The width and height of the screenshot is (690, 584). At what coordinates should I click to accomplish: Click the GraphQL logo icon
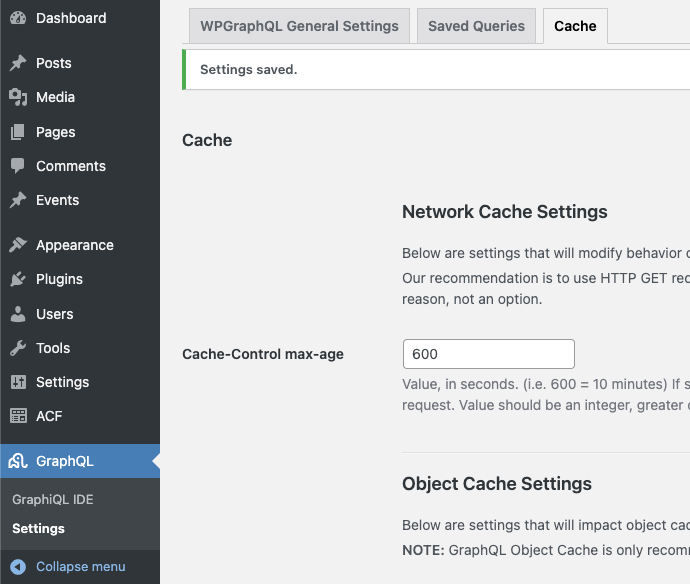18,461
